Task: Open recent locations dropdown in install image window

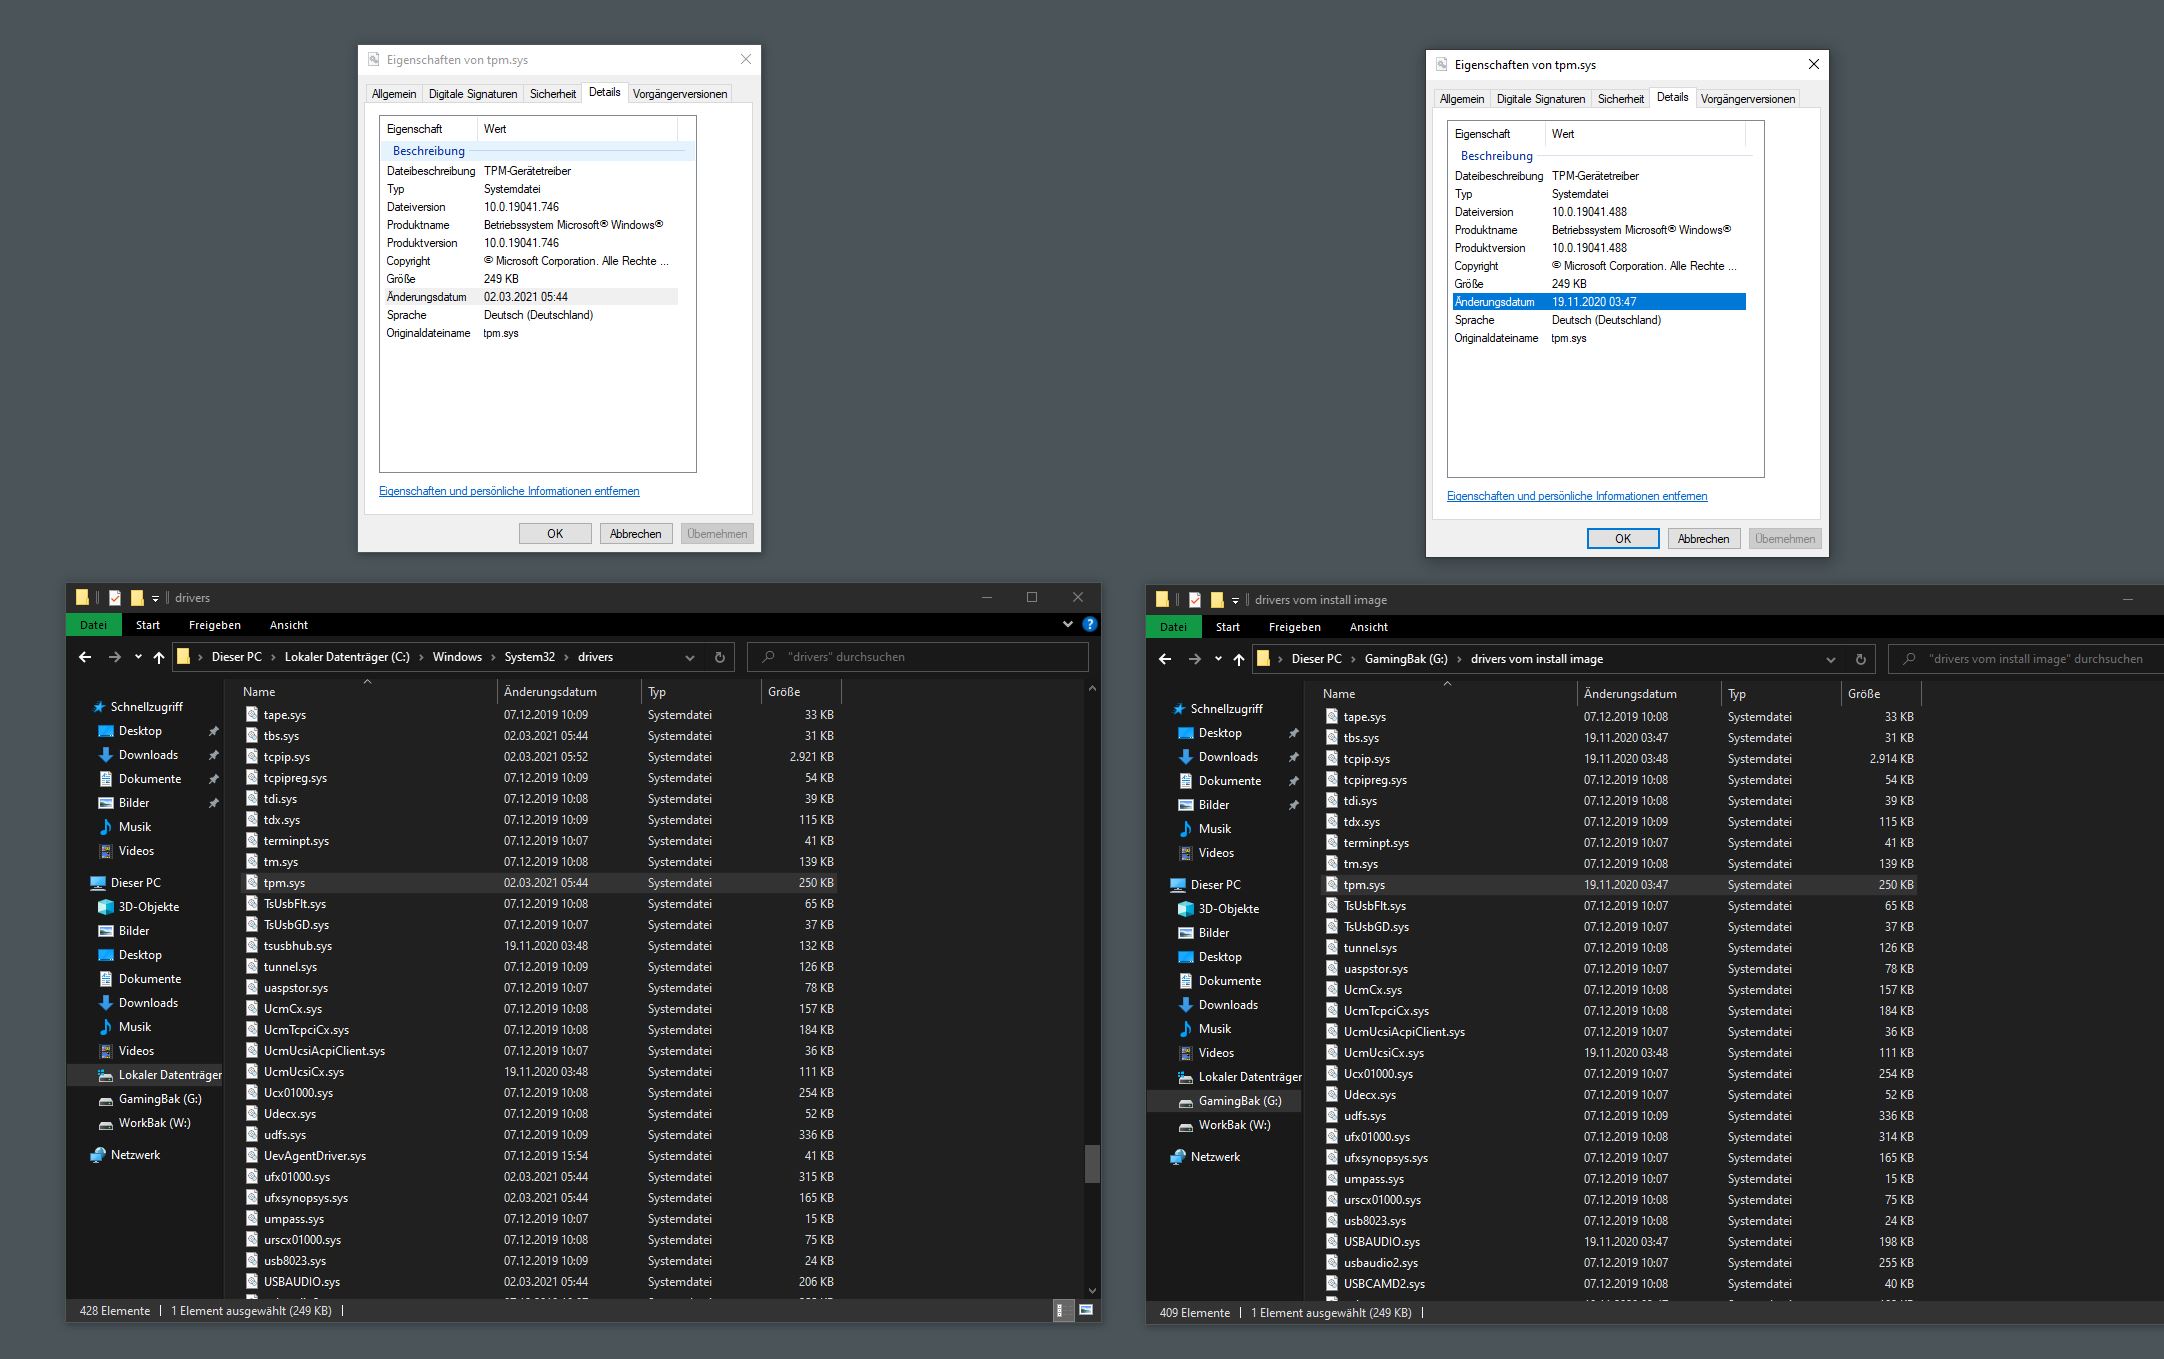Action: [1218, 659]
